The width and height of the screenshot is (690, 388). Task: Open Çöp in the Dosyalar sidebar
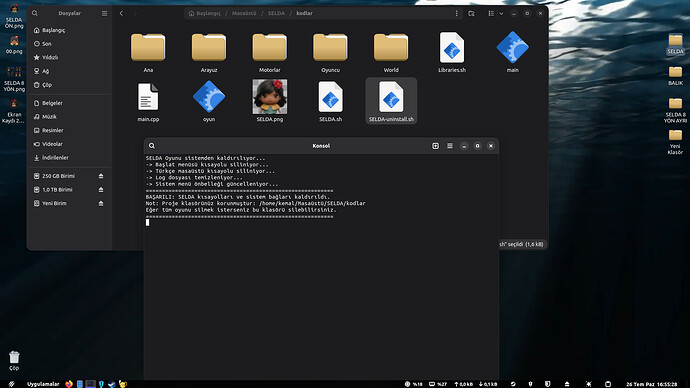pyautogui.click(x=70, y=85)
